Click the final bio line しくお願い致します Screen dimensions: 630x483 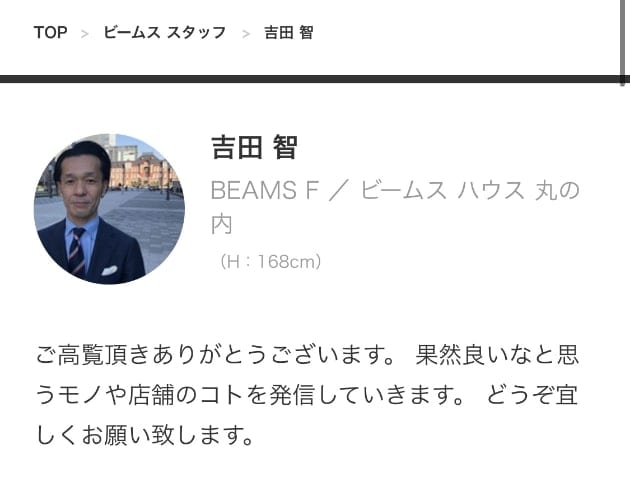click(145, 435)
